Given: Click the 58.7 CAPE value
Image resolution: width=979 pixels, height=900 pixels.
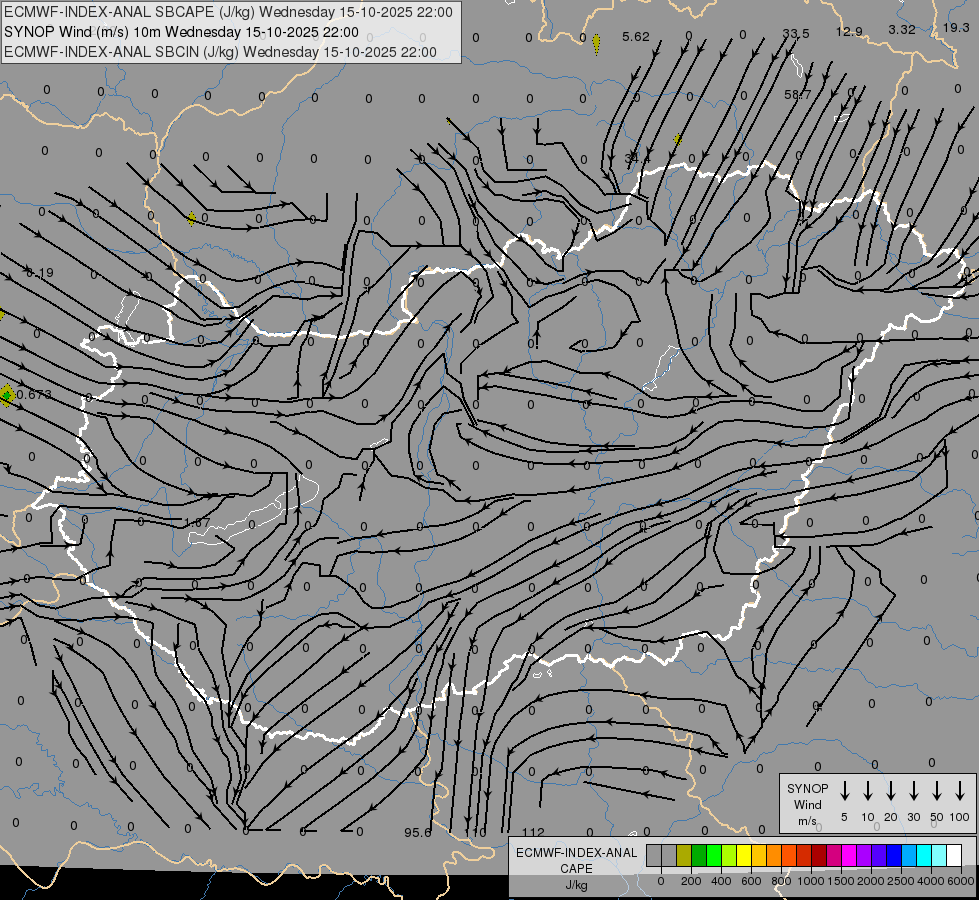Looking at the screenshot, I should point(798,94).
